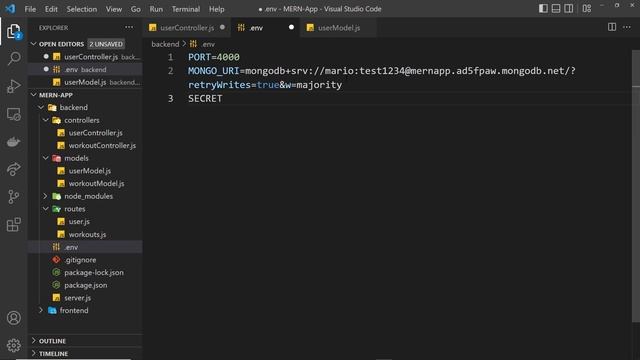The width and height of the screenshot is (640, 360).
Task: Open Customize Layout icon
Action: [587, 9]
